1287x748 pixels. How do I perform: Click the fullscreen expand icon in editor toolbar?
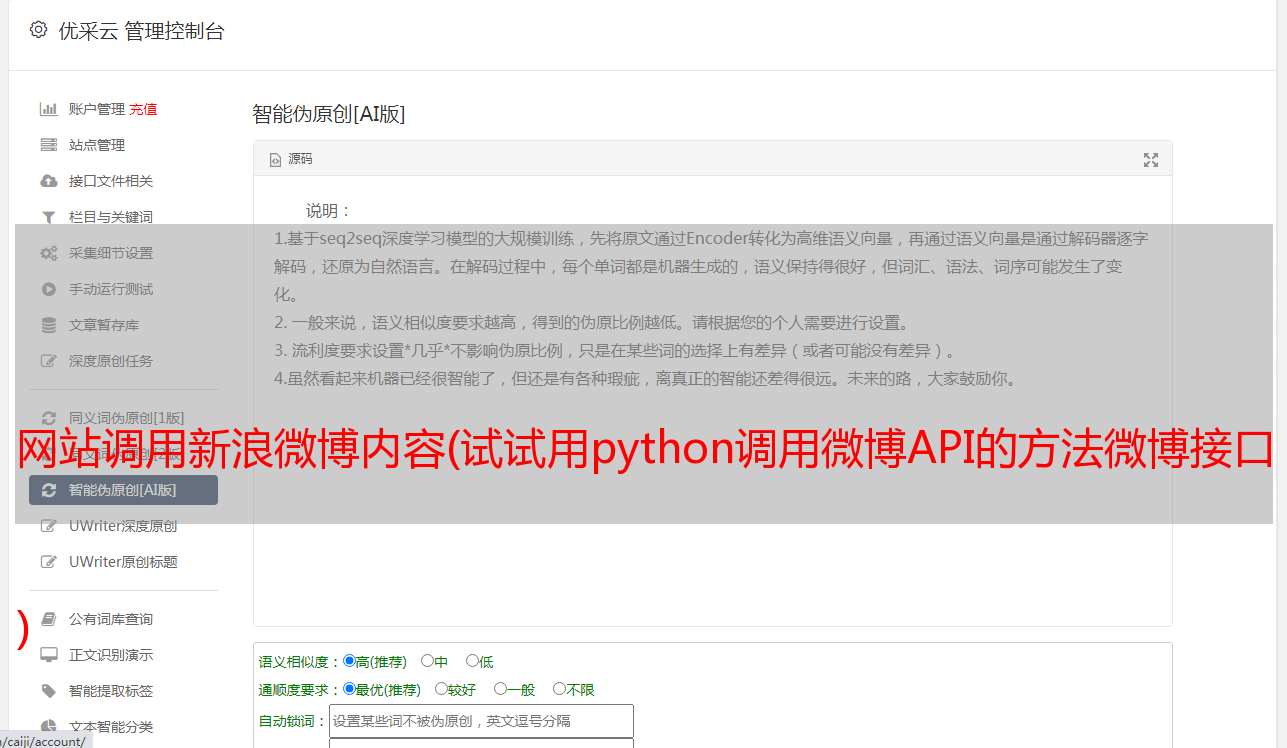[1151, 160]
